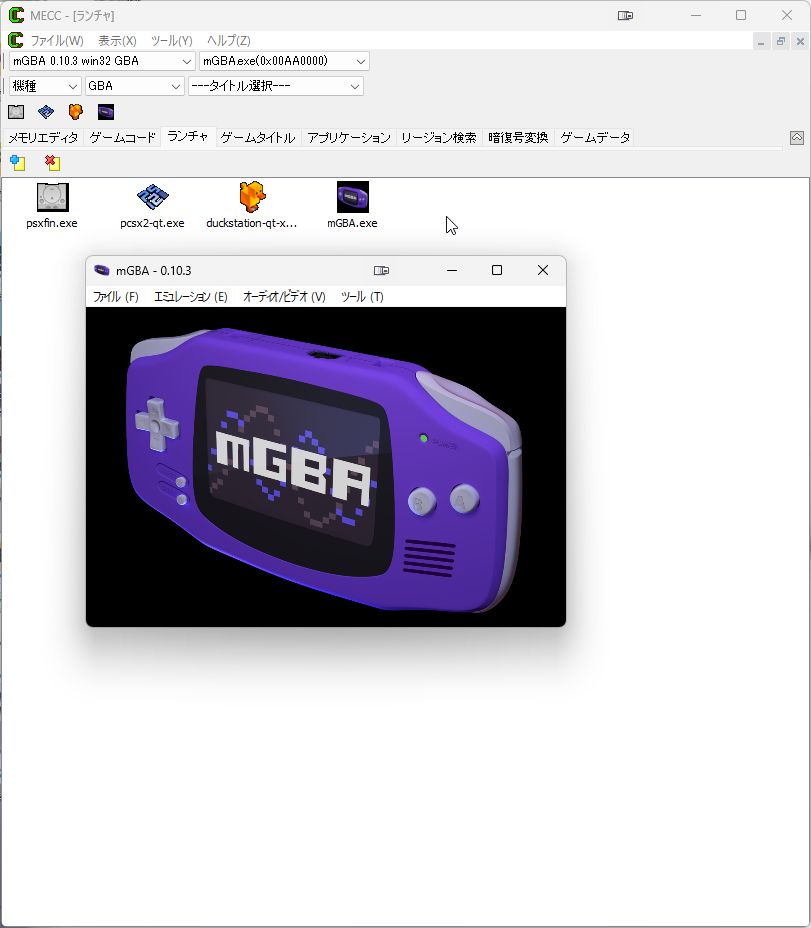Screen dimensions: 811x928
Task: Open the タイトル選択 dropdown
Action: [x=275, y=86]
